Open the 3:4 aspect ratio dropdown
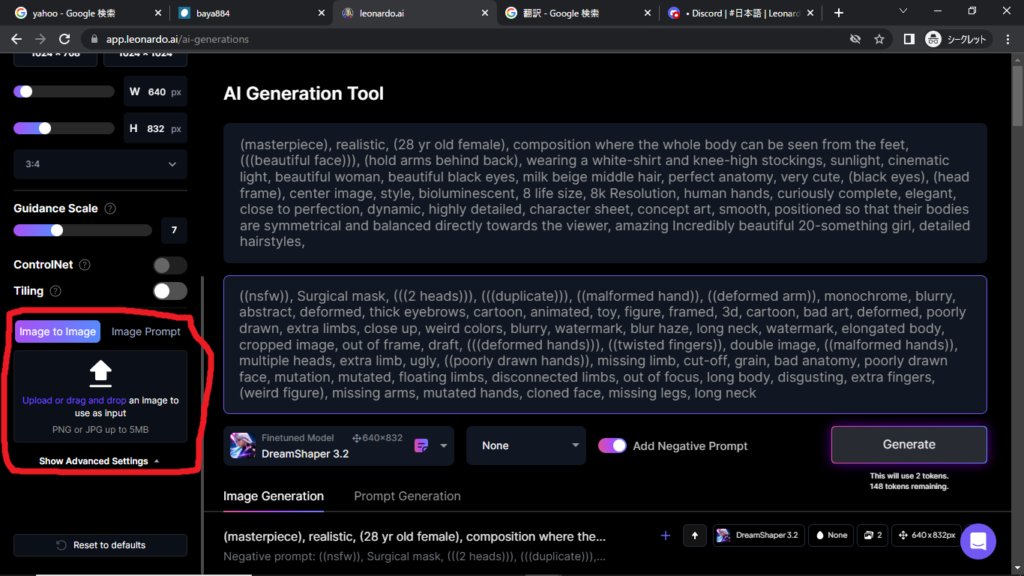The image size is (1024, 576). 100,164
